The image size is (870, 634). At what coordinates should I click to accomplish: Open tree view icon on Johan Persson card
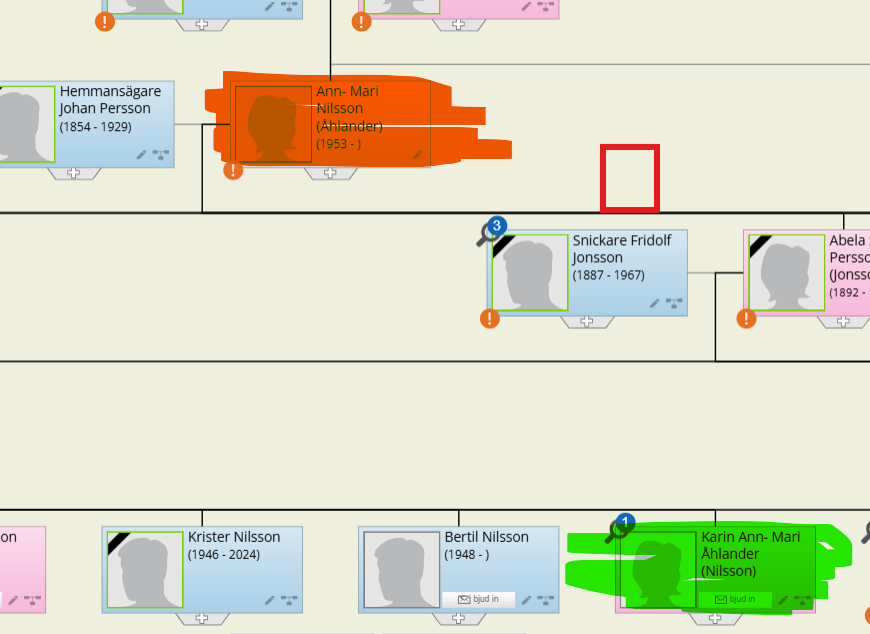(x=160, y=155)
